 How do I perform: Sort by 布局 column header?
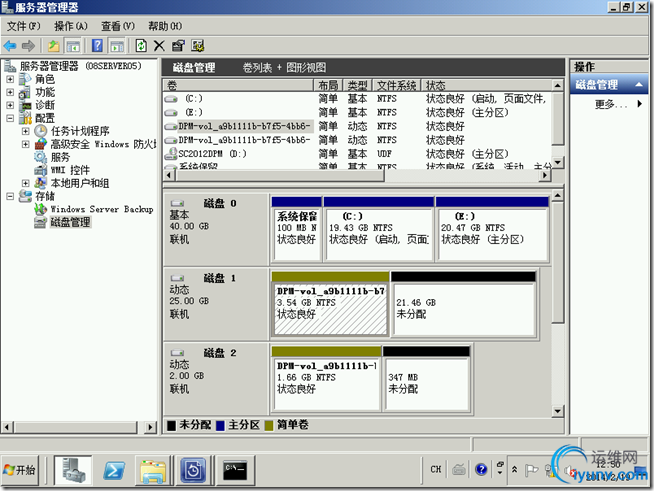(328, 85)
